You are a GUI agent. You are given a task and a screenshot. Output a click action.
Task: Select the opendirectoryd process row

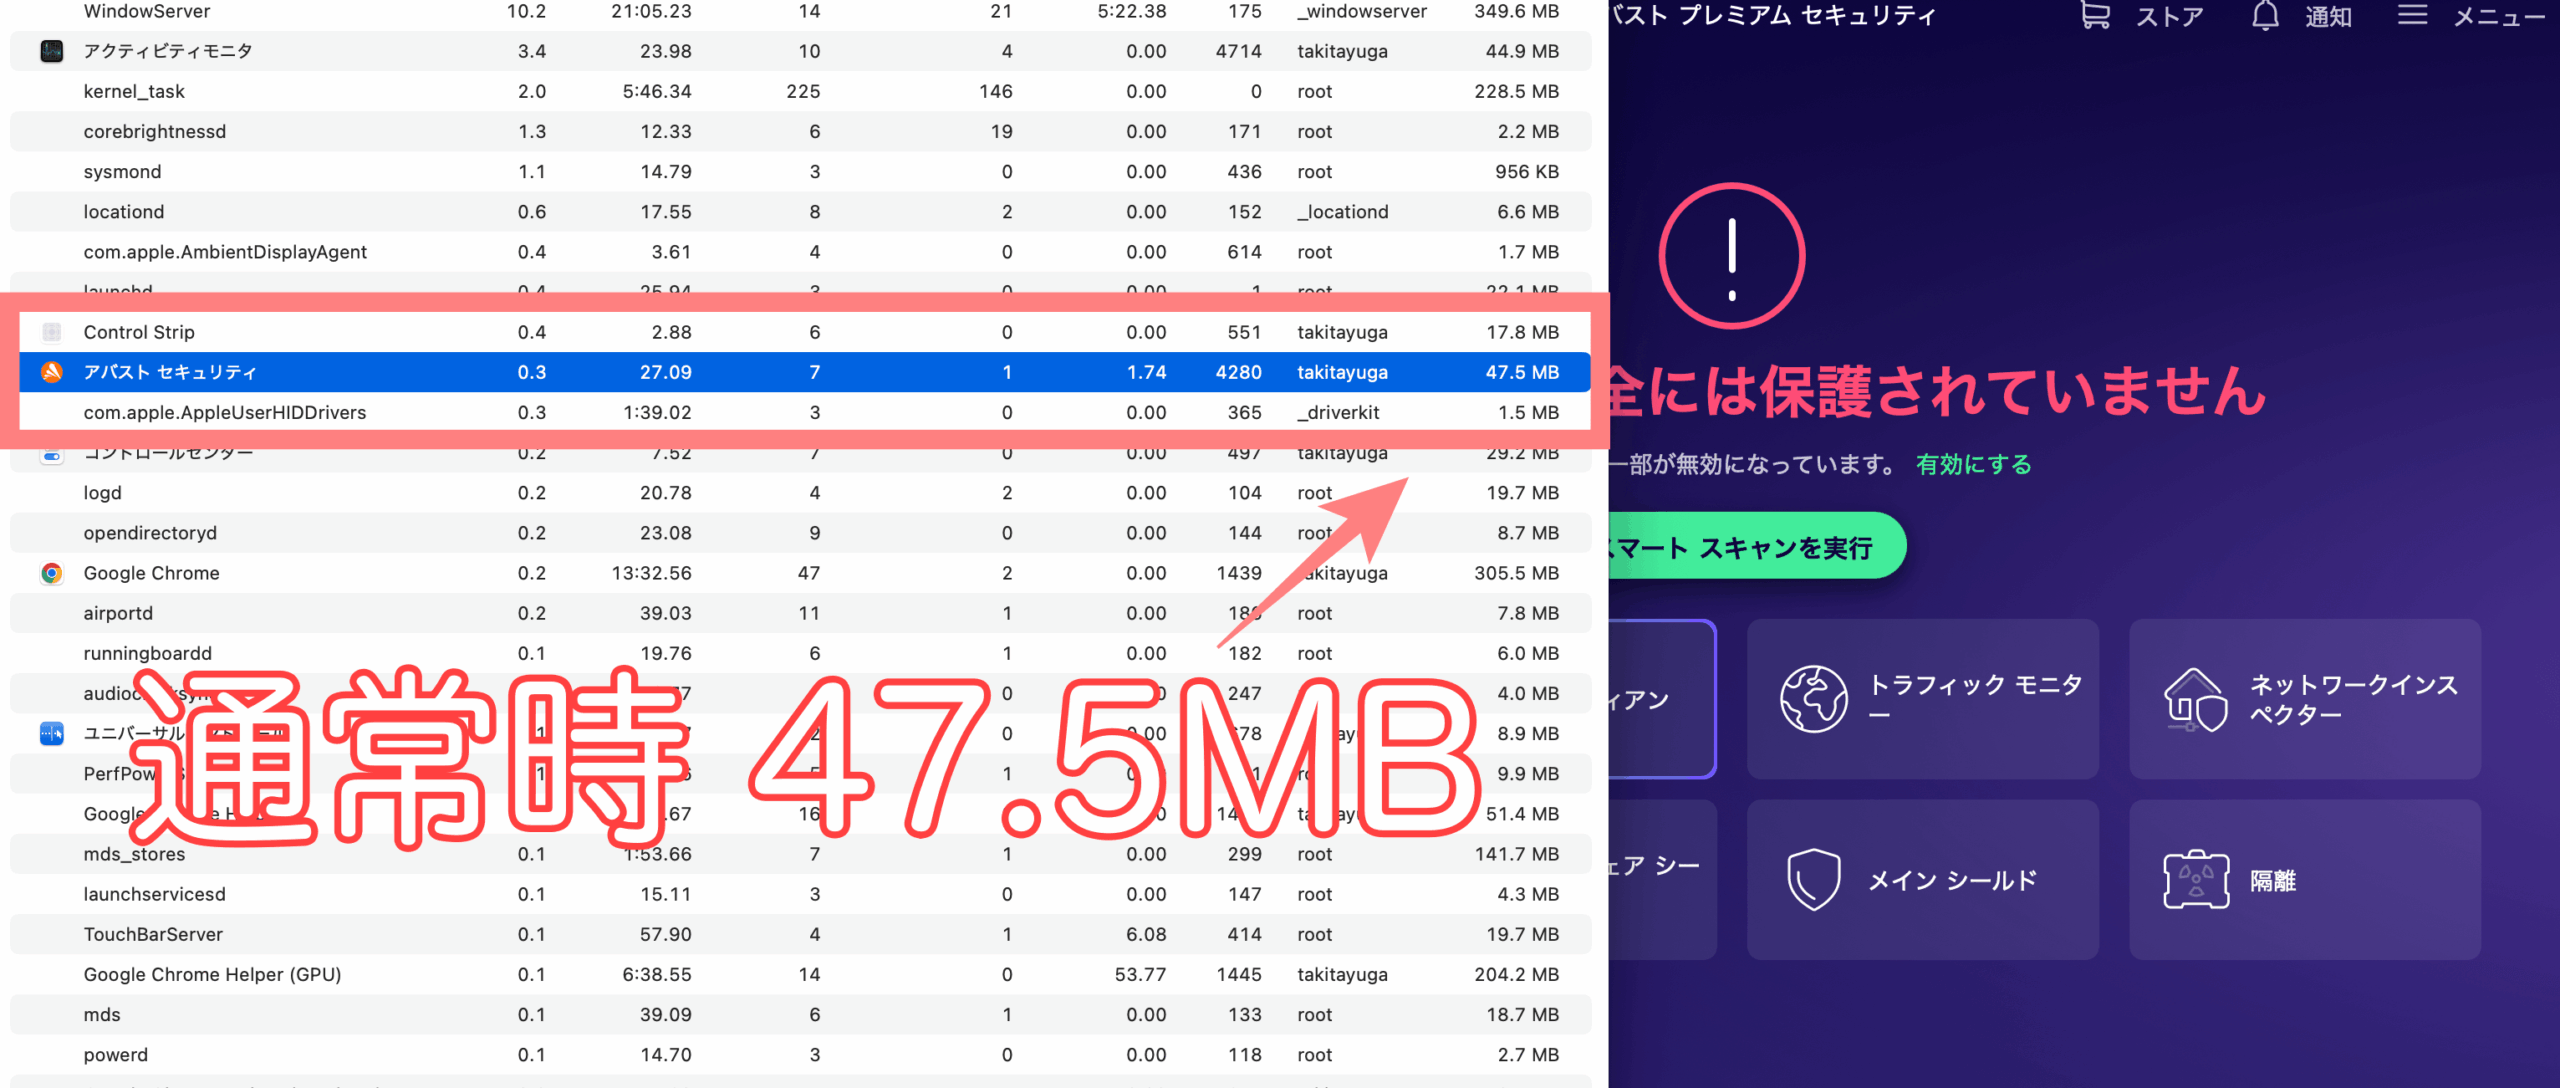point(800,533)
